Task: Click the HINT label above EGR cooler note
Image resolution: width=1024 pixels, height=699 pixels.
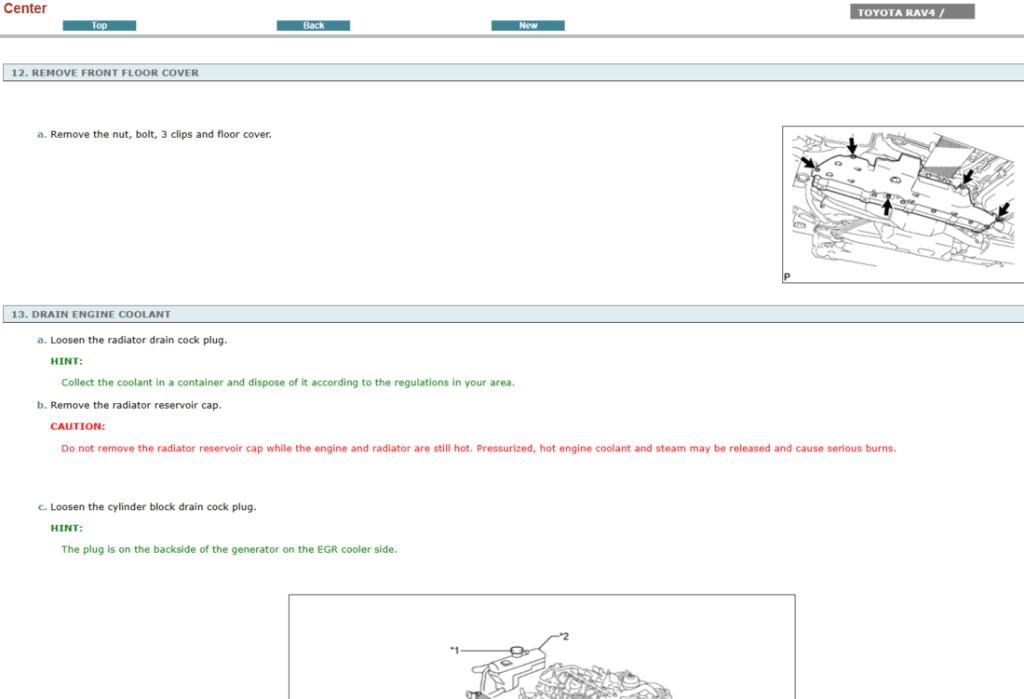Action: (x=67, y=528)
